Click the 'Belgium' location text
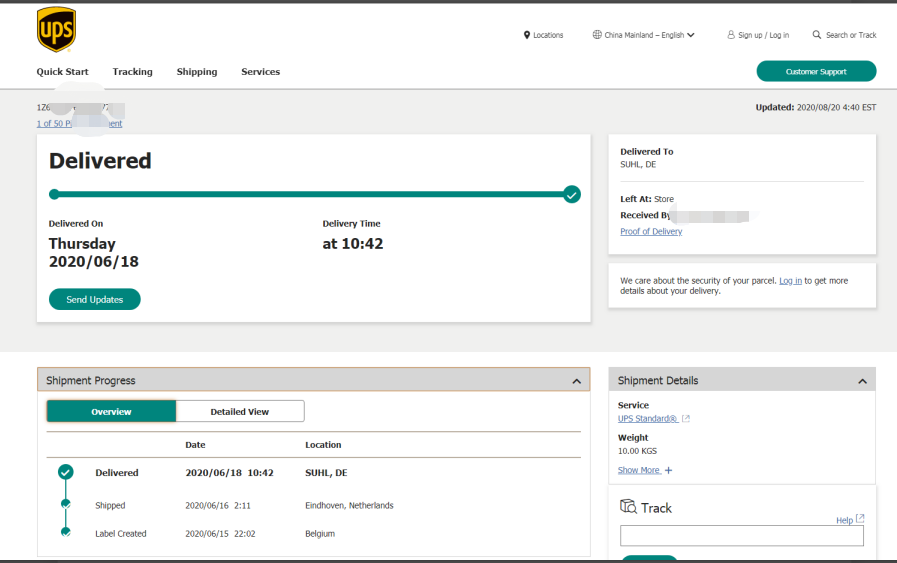 tap(320, 533)
